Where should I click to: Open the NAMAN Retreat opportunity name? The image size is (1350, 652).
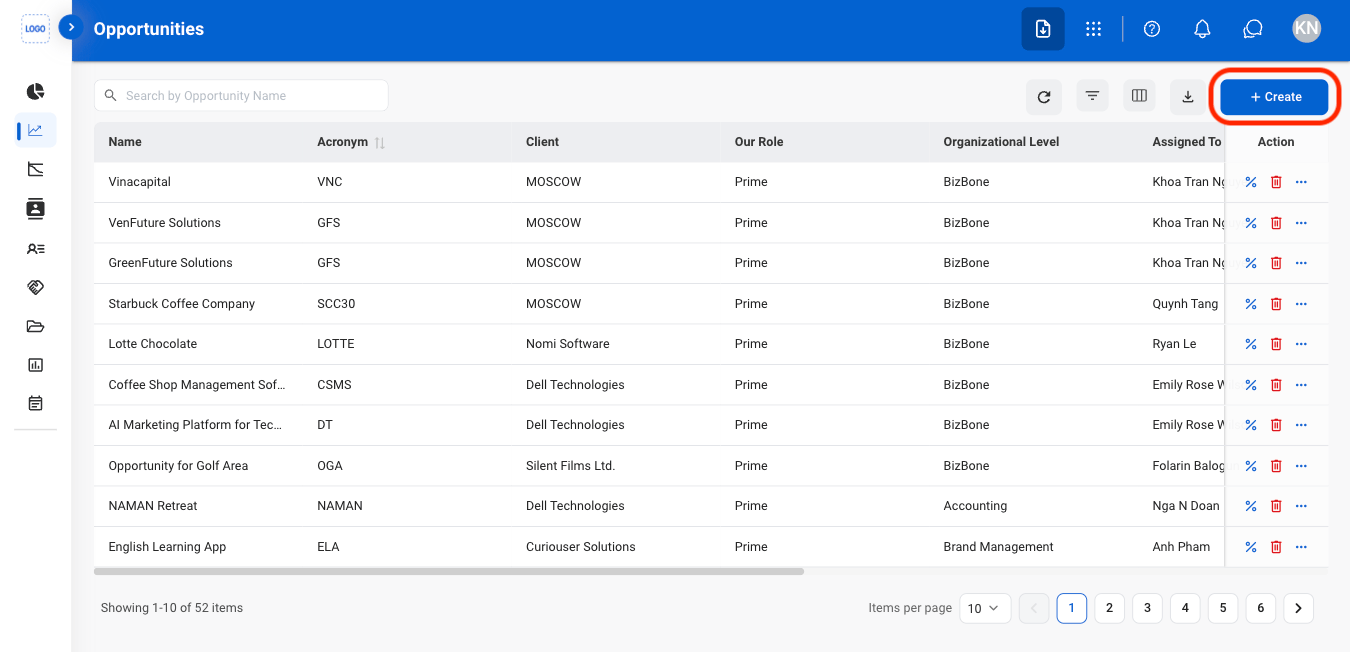(x=153, y=506)
